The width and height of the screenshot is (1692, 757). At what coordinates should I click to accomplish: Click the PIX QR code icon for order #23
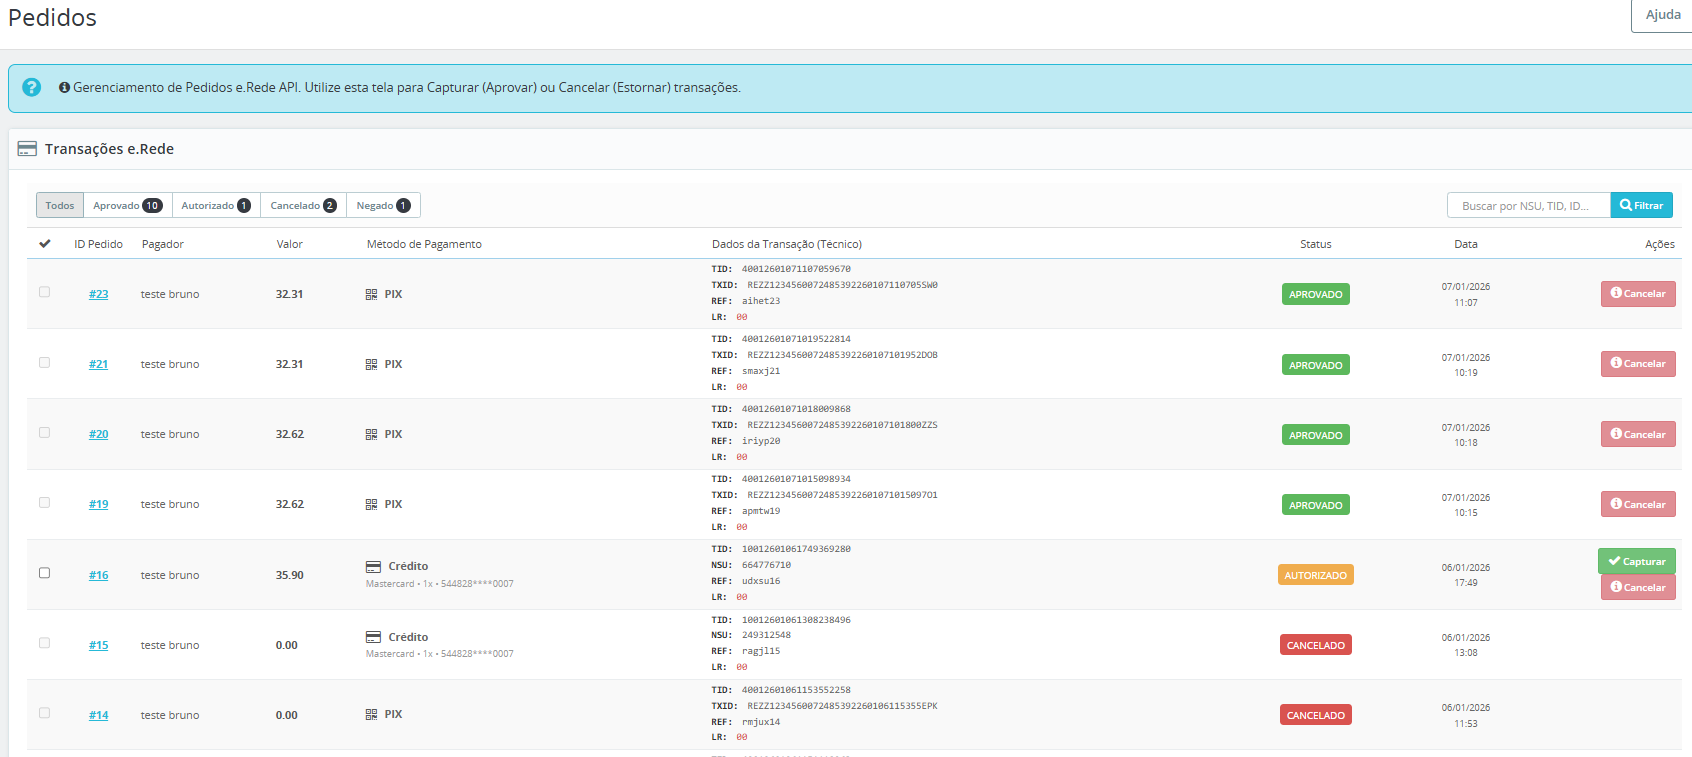371,294
